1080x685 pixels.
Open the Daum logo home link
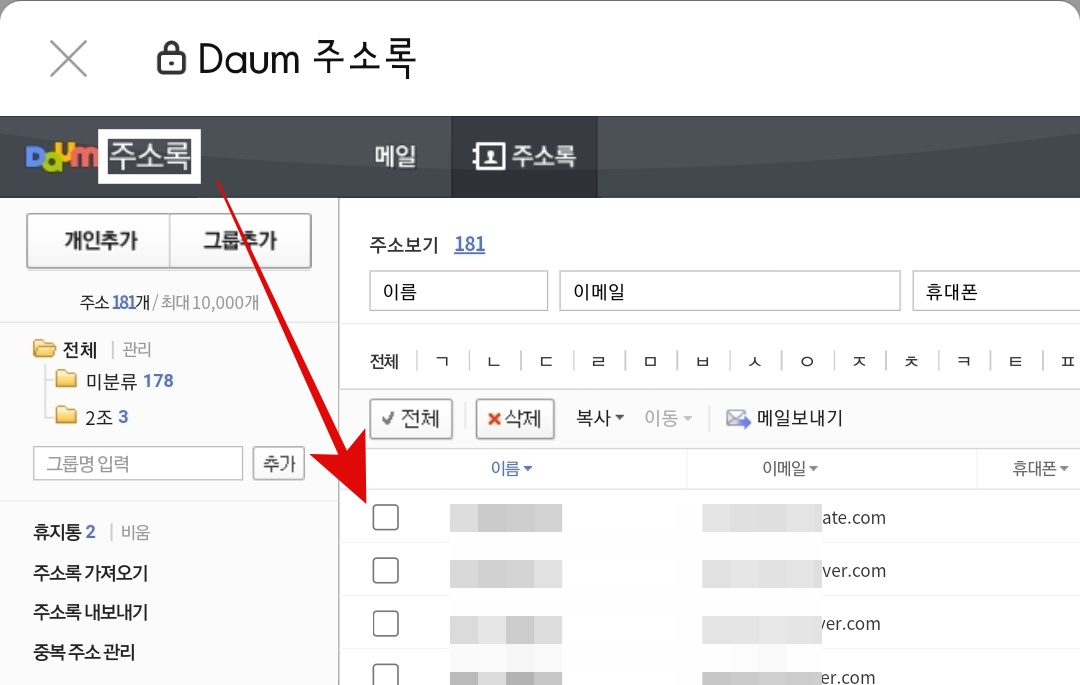pos(62,156)
